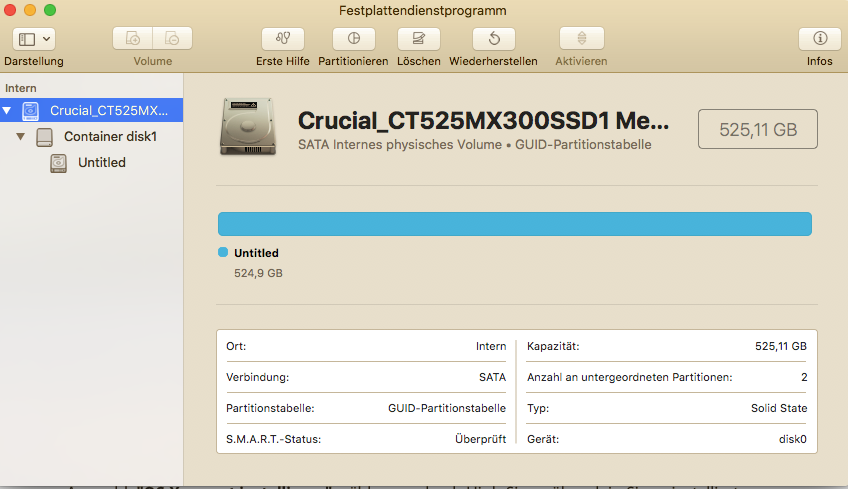Open the Partitionieren pie icon

(x=354, y=38)
